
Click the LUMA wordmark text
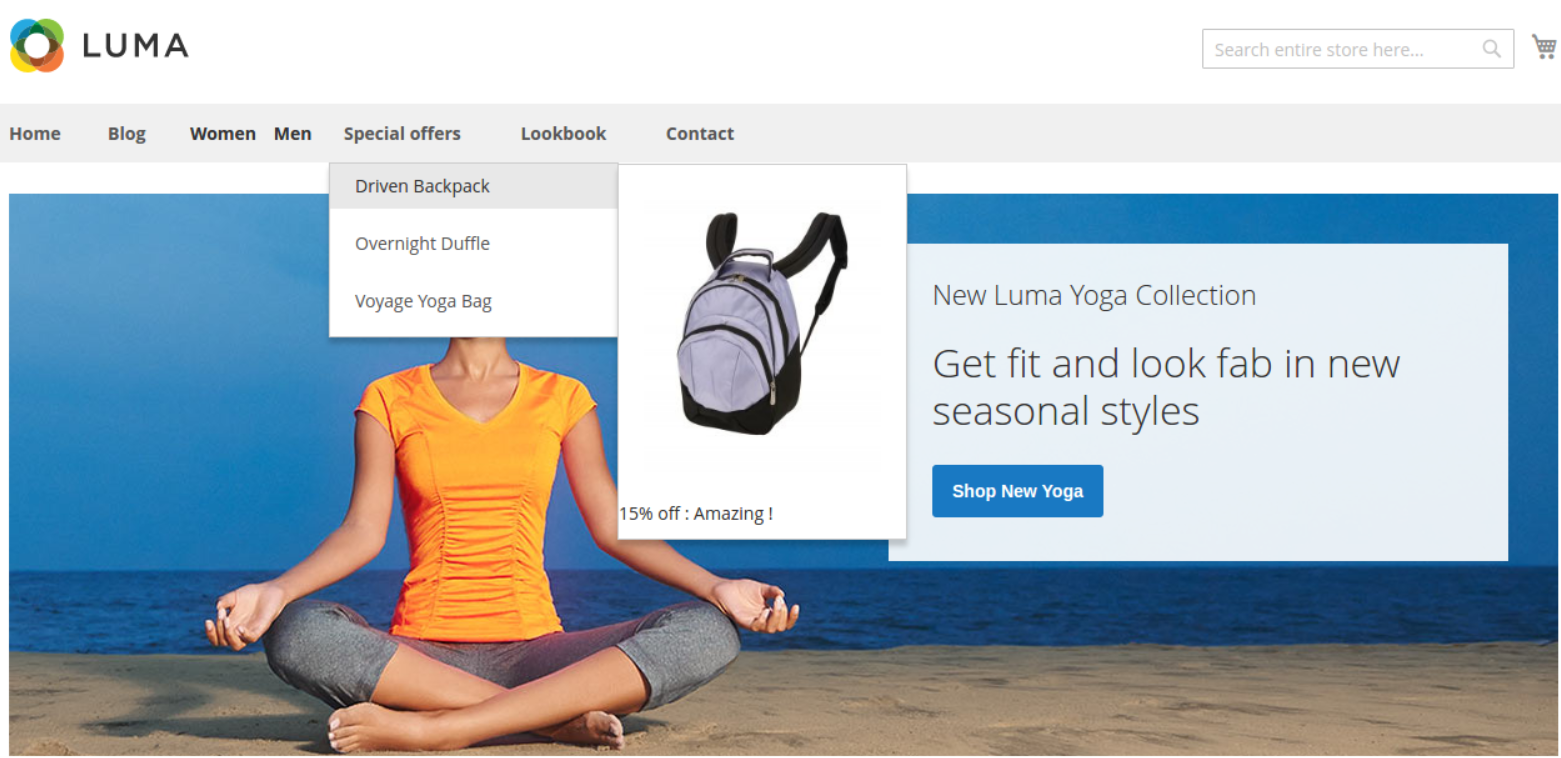(135, 46)
